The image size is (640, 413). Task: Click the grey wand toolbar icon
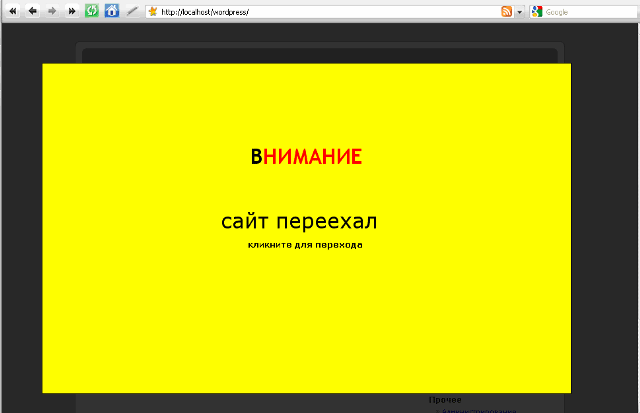pyautogui.click(x=132, y=11)
